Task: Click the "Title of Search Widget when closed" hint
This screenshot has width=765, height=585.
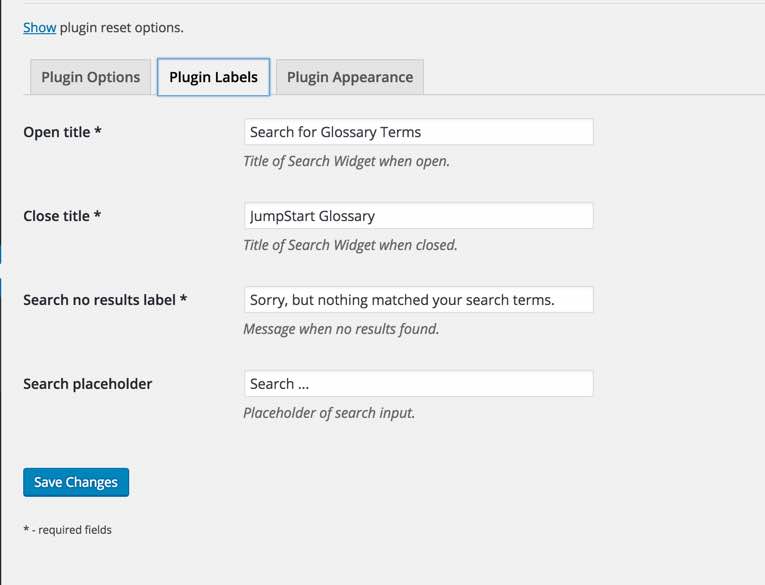Action: [x=350, y=245]
